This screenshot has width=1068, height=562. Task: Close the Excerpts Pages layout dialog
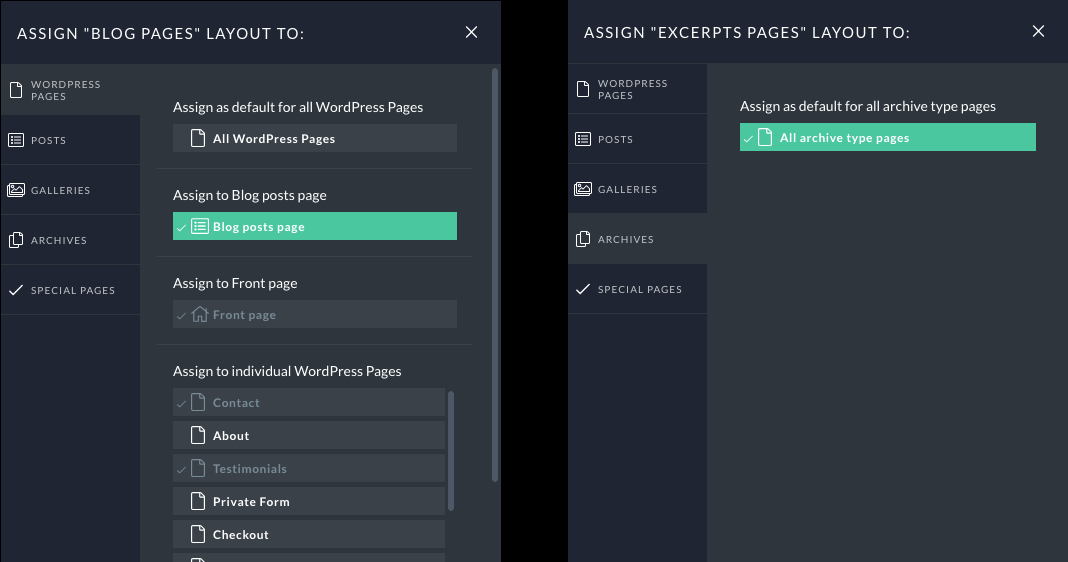[x=1038, y=31]
